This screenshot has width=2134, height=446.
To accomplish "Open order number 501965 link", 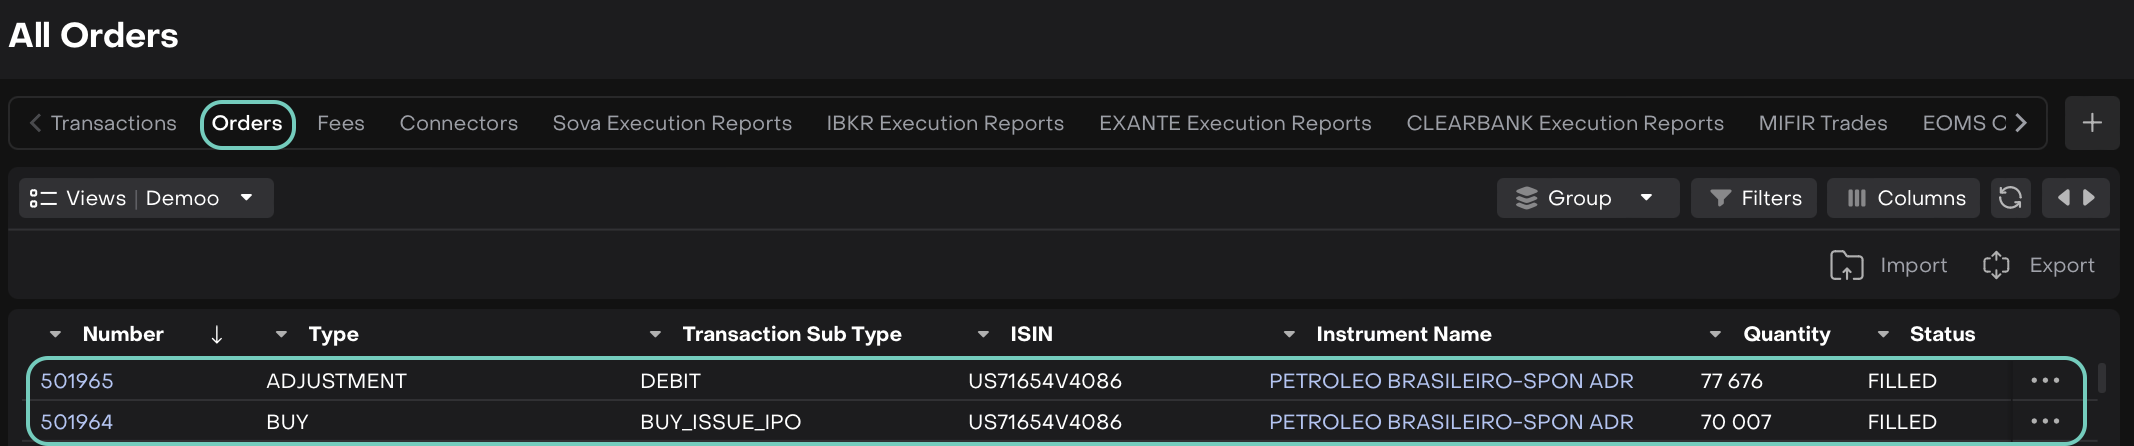I will pos(77,381).
